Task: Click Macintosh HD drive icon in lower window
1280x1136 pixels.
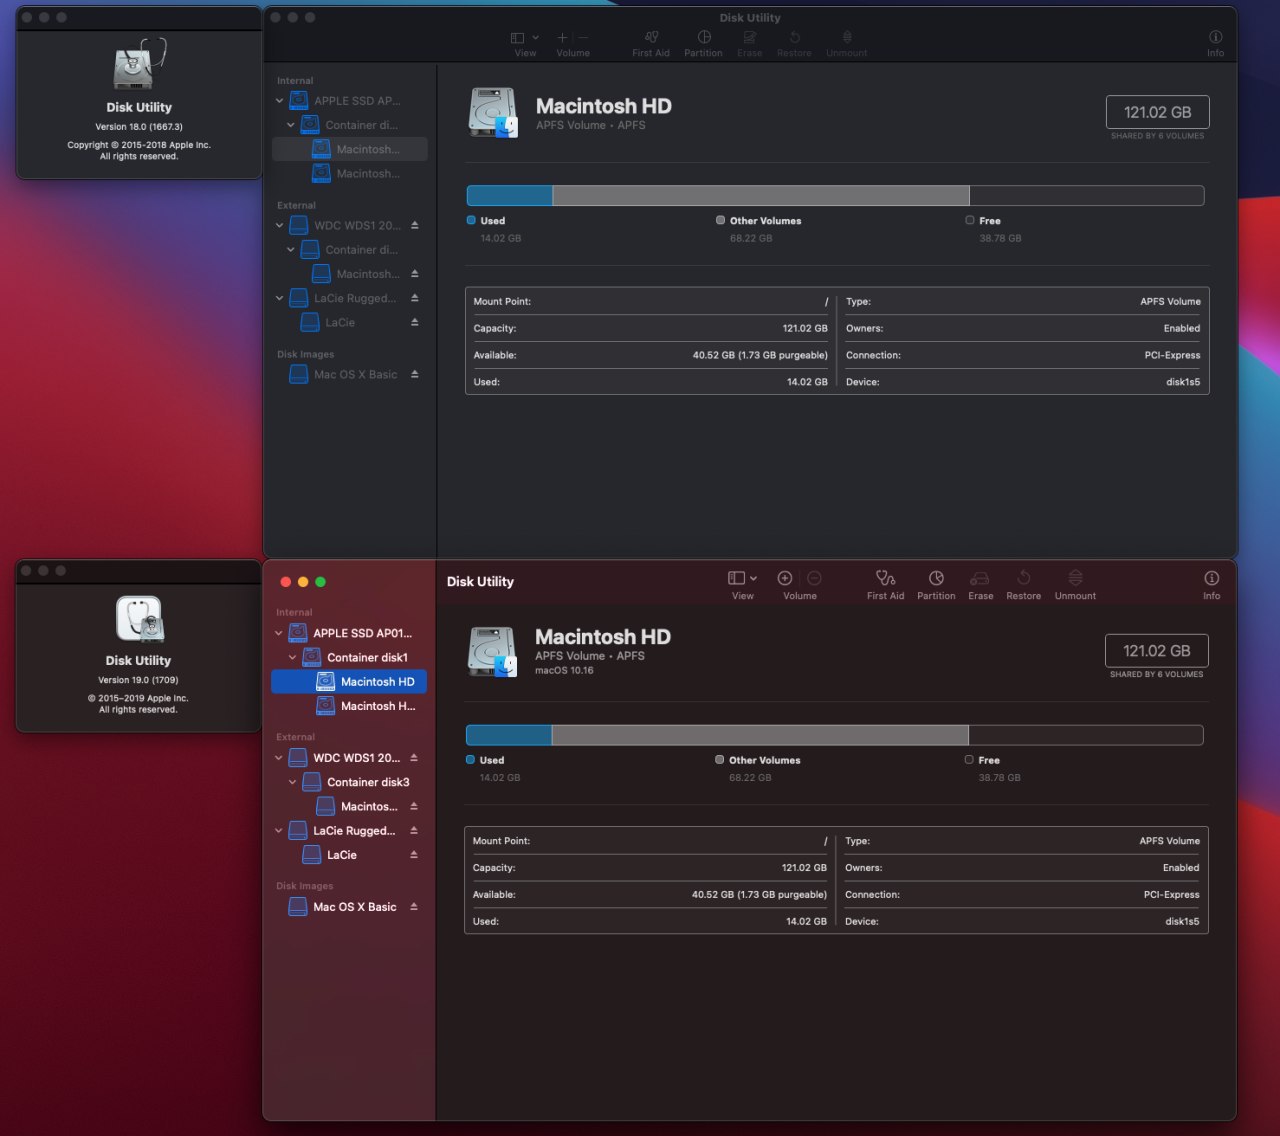Action: pos(493,652)
